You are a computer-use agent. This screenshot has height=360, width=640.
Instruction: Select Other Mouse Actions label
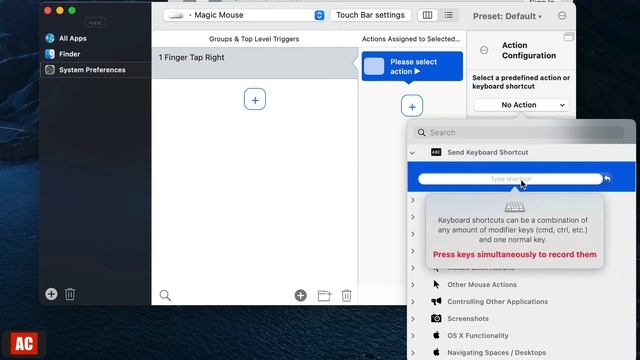click(x=482, y=284)
